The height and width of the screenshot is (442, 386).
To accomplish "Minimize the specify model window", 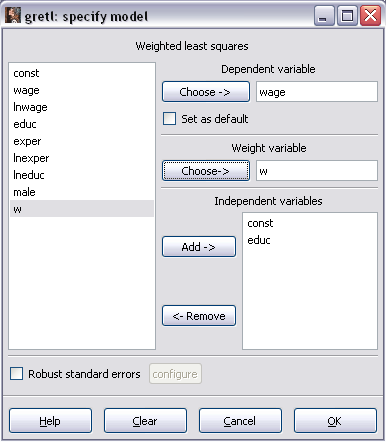I will pyautogui.click(x=324, y=16).
